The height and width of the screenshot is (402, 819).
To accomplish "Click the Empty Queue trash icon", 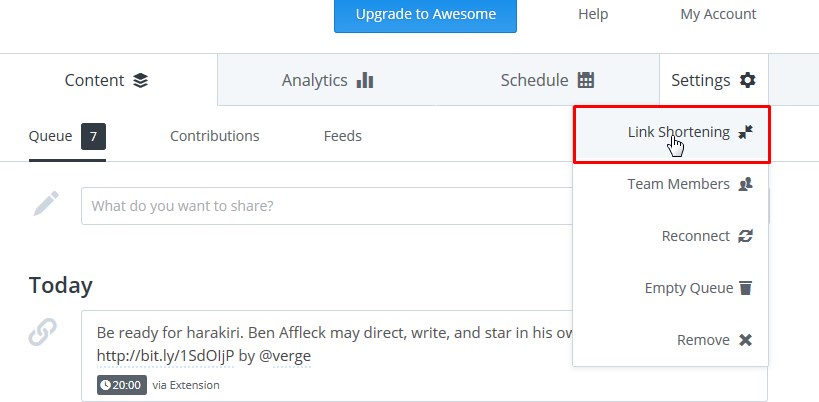I will pyautogui.click(x=745, y=288).
